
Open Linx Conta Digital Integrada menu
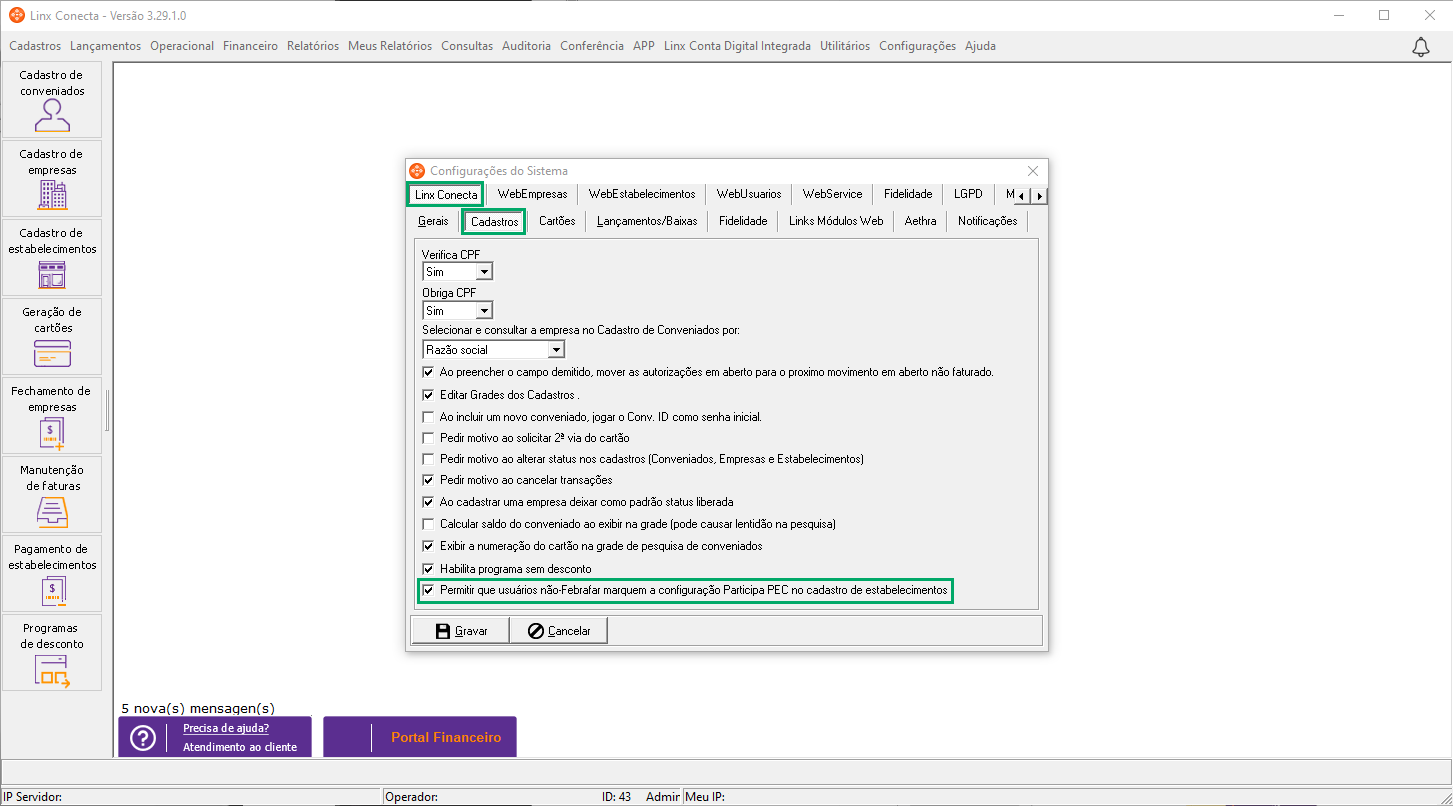pyautogui.click(x=737, y=46)
